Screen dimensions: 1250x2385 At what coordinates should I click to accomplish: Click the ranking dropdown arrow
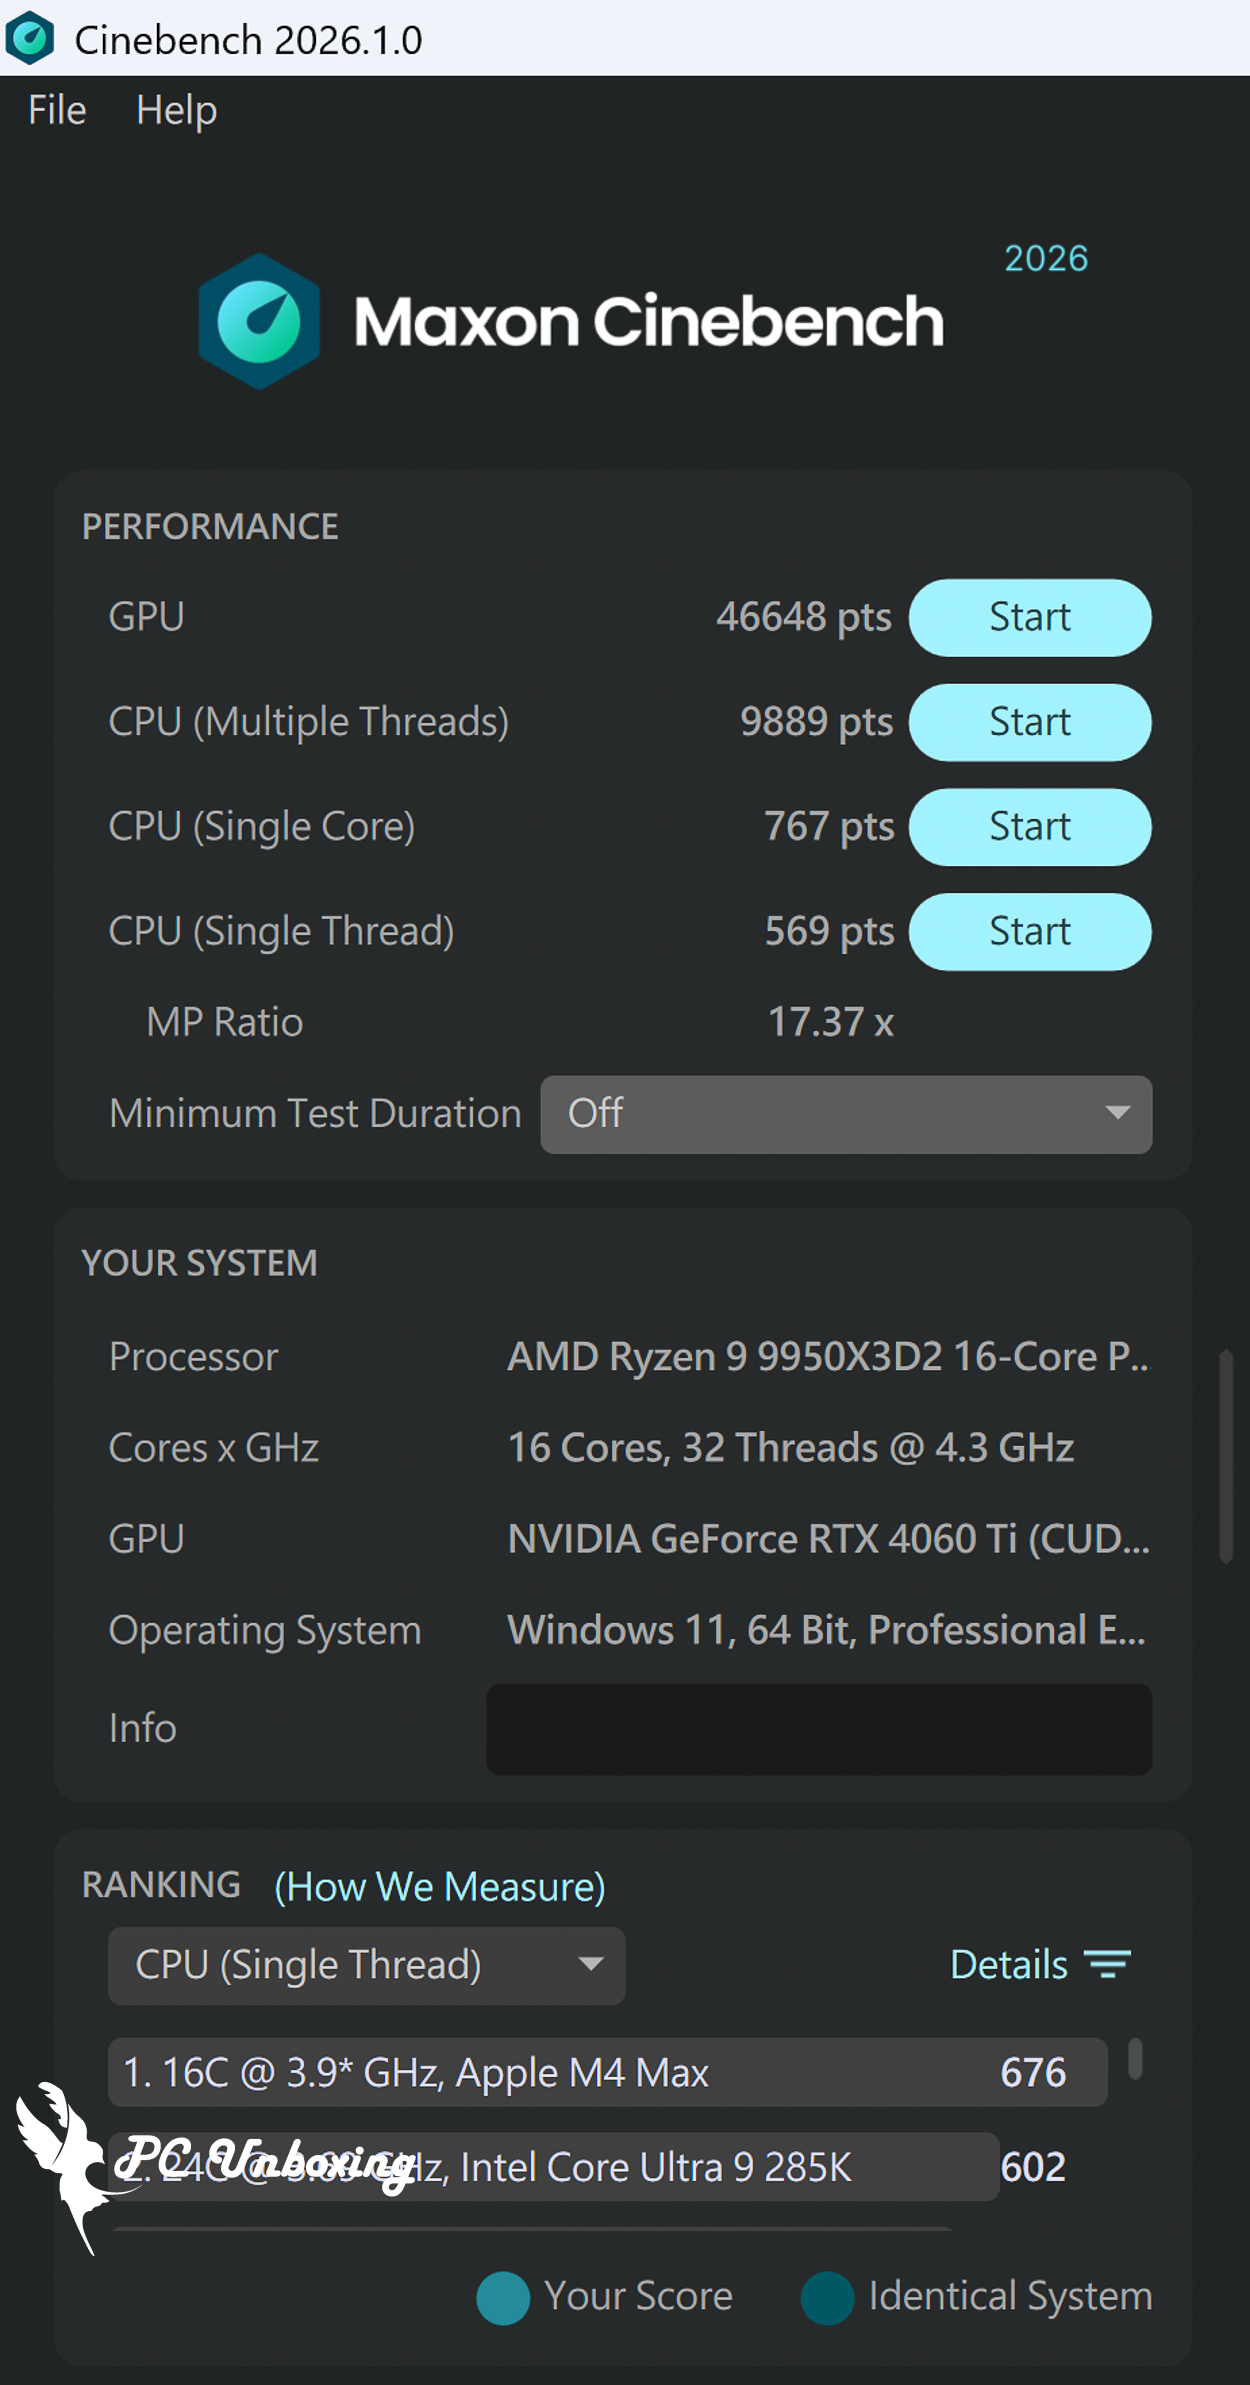click(591, 1964)
